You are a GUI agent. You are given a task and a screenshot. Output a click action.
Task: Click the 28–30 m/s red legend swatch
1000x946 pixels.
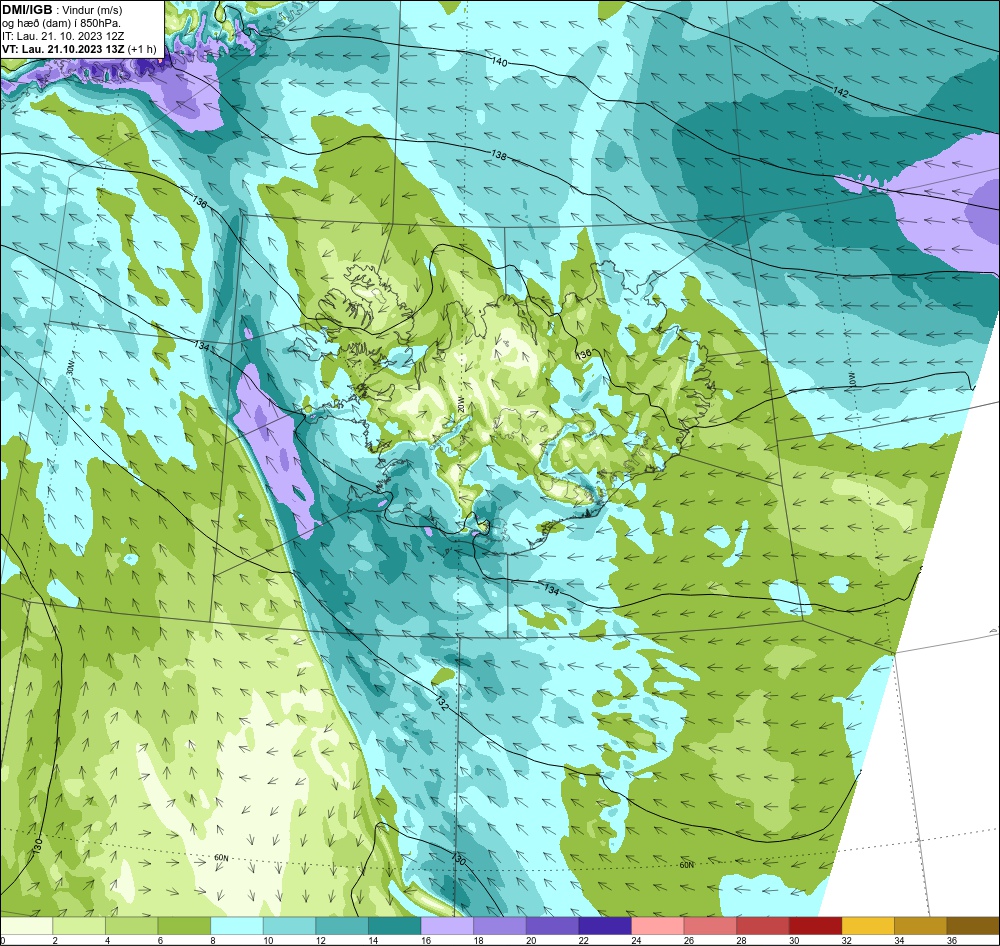tap(763, 925)
